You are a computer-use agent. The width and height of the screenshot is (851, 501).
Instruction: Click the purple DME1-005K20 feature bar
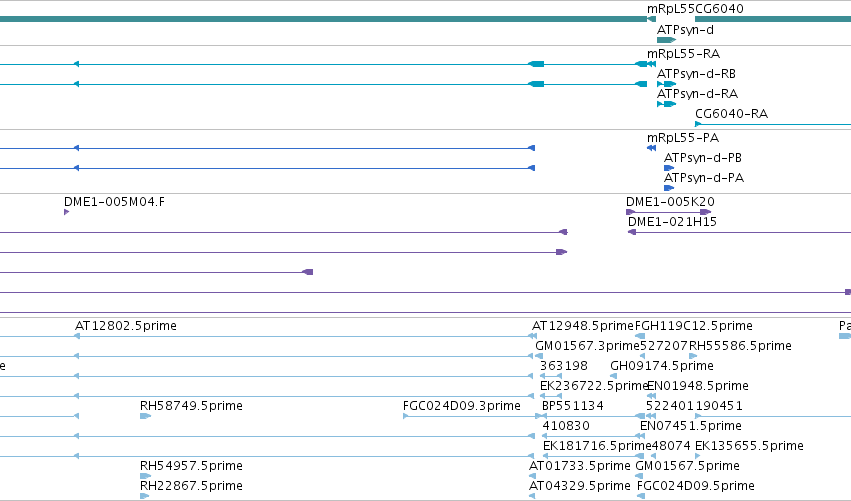coord(668,212)
